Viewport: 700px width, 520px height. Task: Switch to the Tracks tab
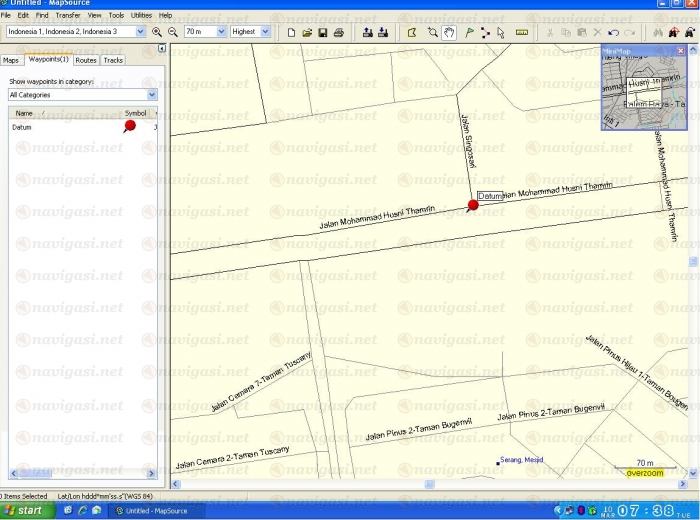pos(113,61)
